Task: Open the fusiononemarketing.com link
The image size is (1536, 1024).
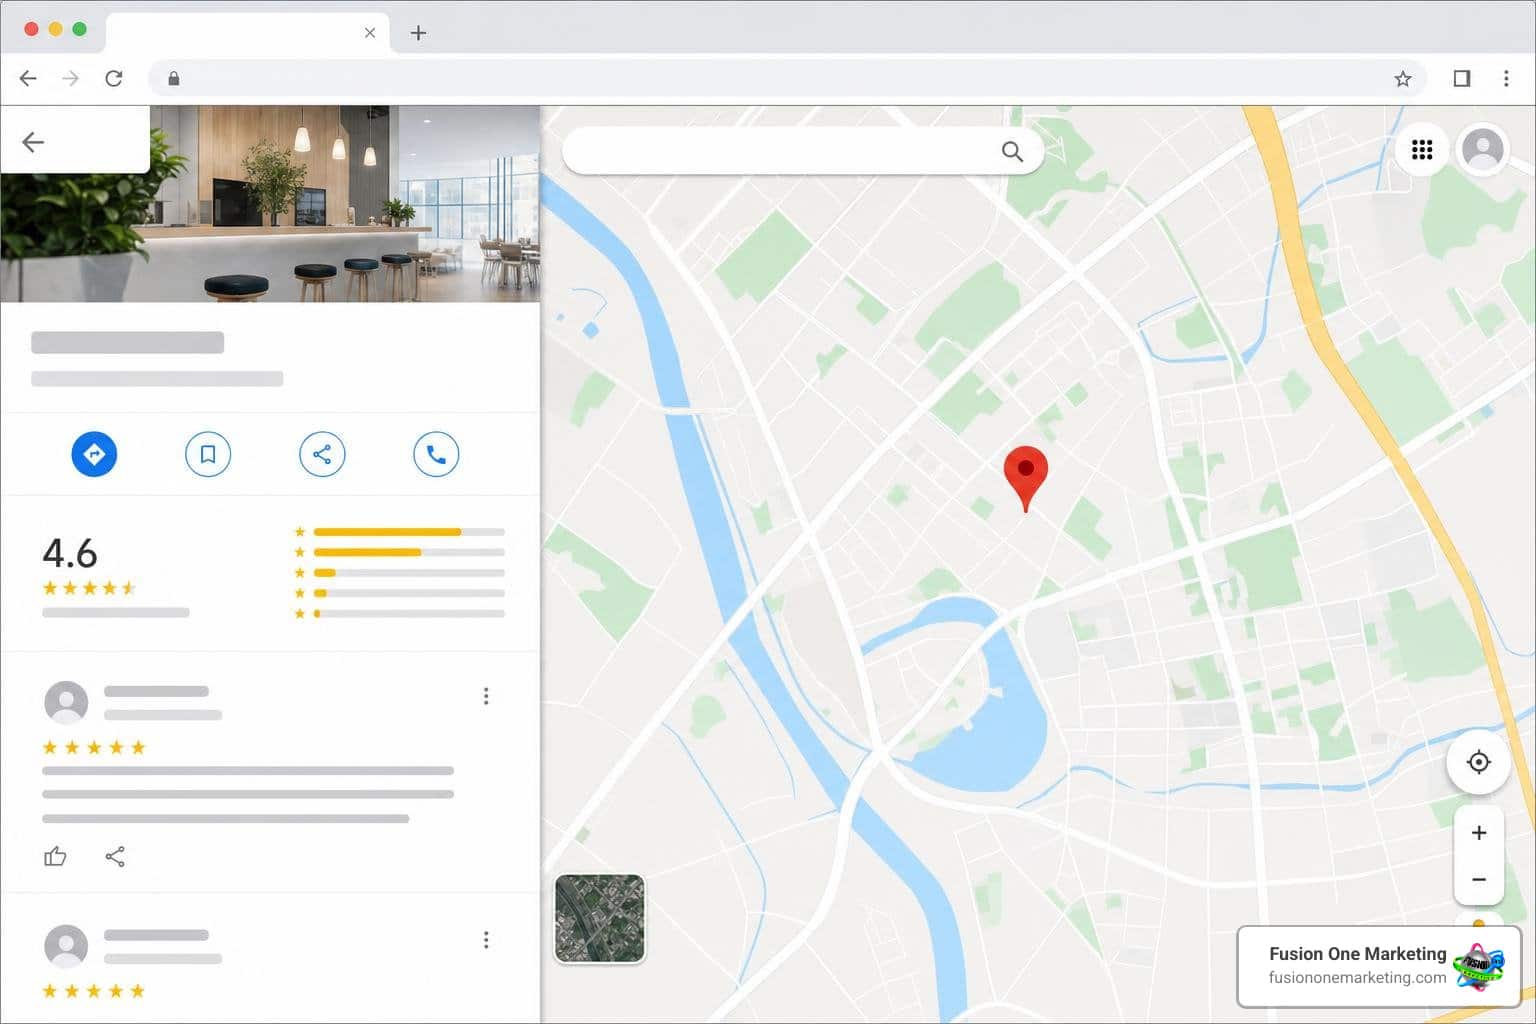Action: pos(1357,977)
